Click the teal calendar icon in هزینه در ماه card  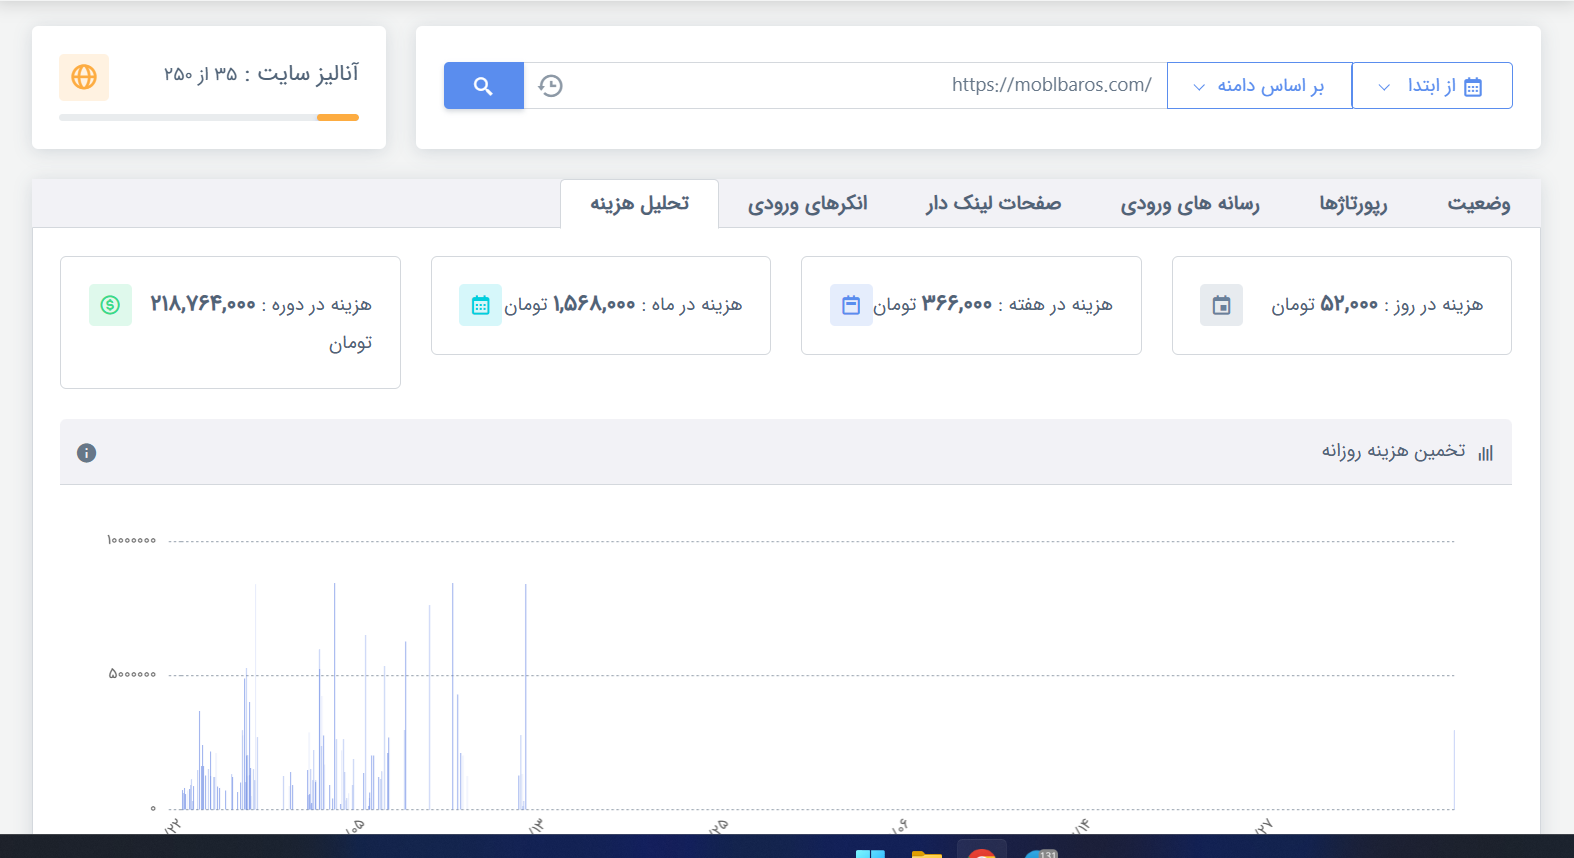[480, 305]
